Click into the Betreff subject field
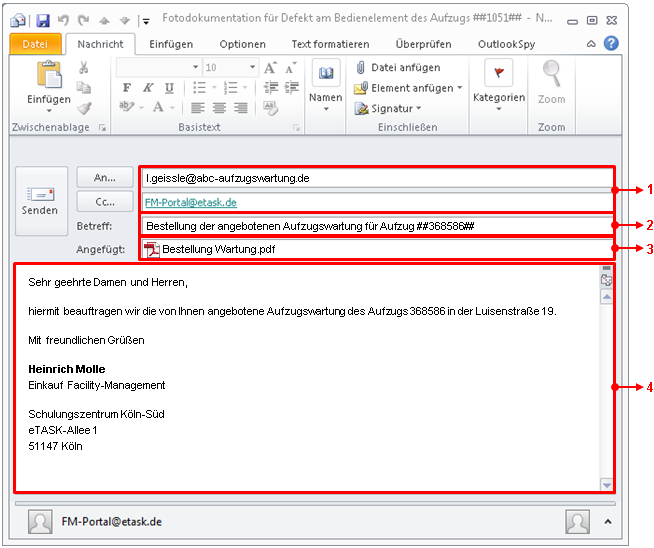The image size is (654, 548). click(377, 226)
